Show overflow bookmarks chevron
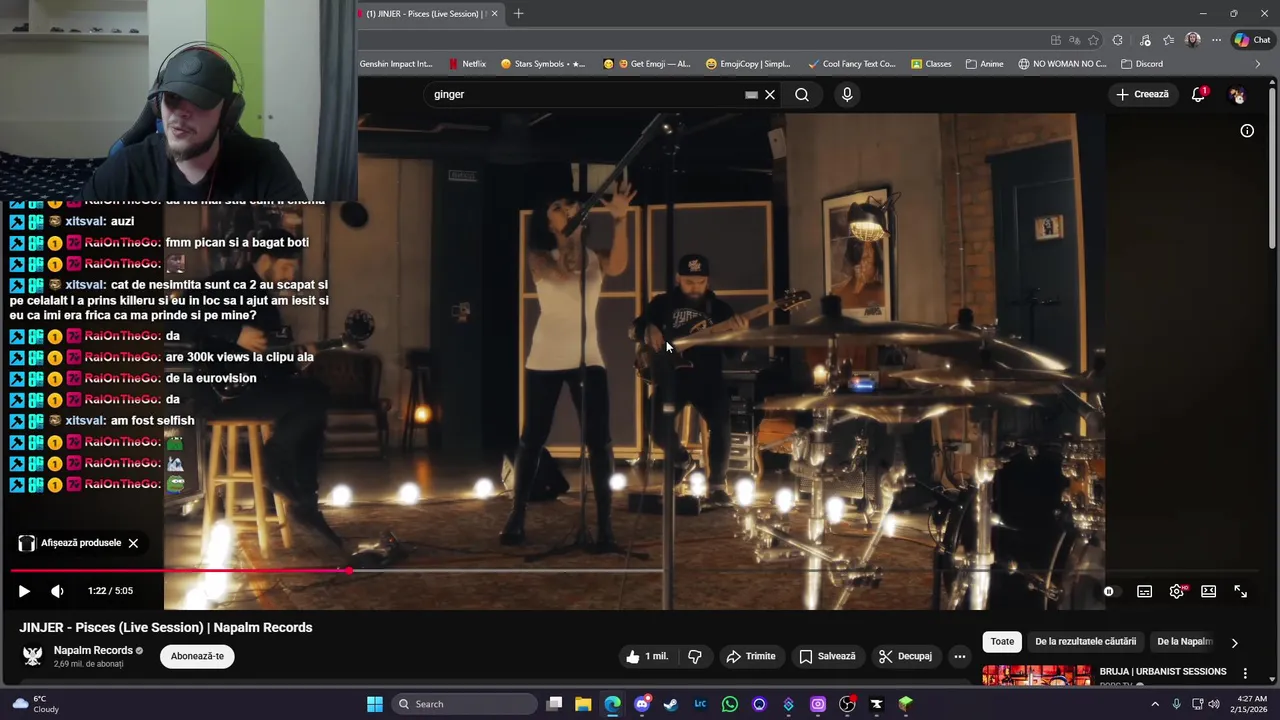The height and width of the screenshot is (720, 1280). pos(1257,64)
